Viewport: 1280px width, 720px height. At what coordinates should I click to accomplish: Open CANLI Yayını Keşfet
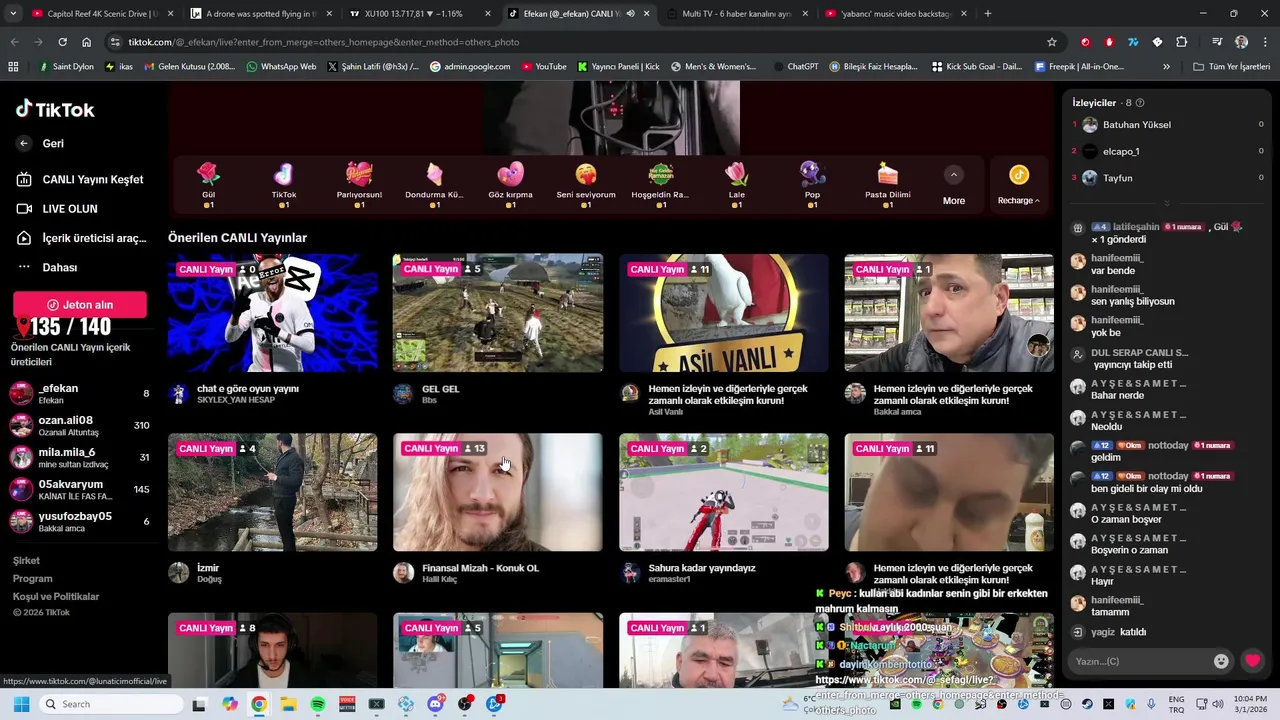[x=80, y=179]
